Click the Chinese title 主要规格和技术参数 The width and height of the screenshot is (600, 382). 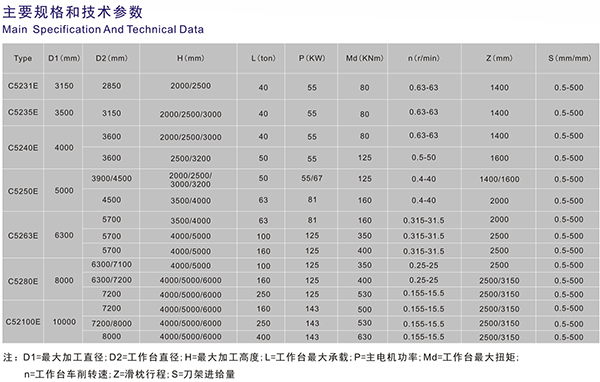coord(73,12)
